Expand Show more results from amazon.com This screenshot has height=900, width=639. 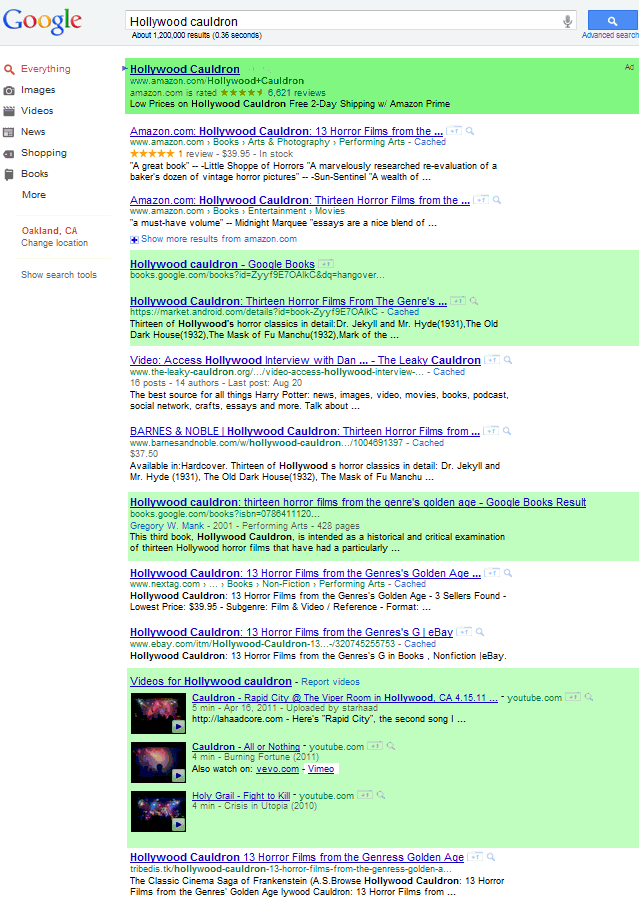point(218,239)
